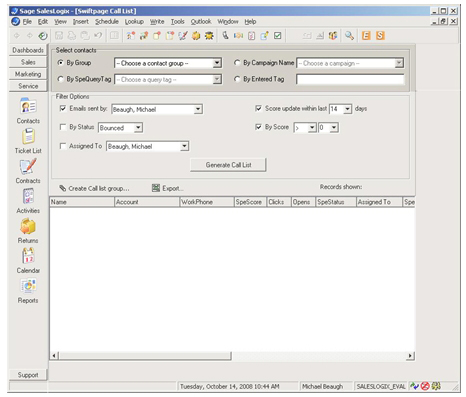The width and height of the screenshot is (466, 397).
Task: Click the red prohibited status bar icon
Action: click(x=425, y=386)
